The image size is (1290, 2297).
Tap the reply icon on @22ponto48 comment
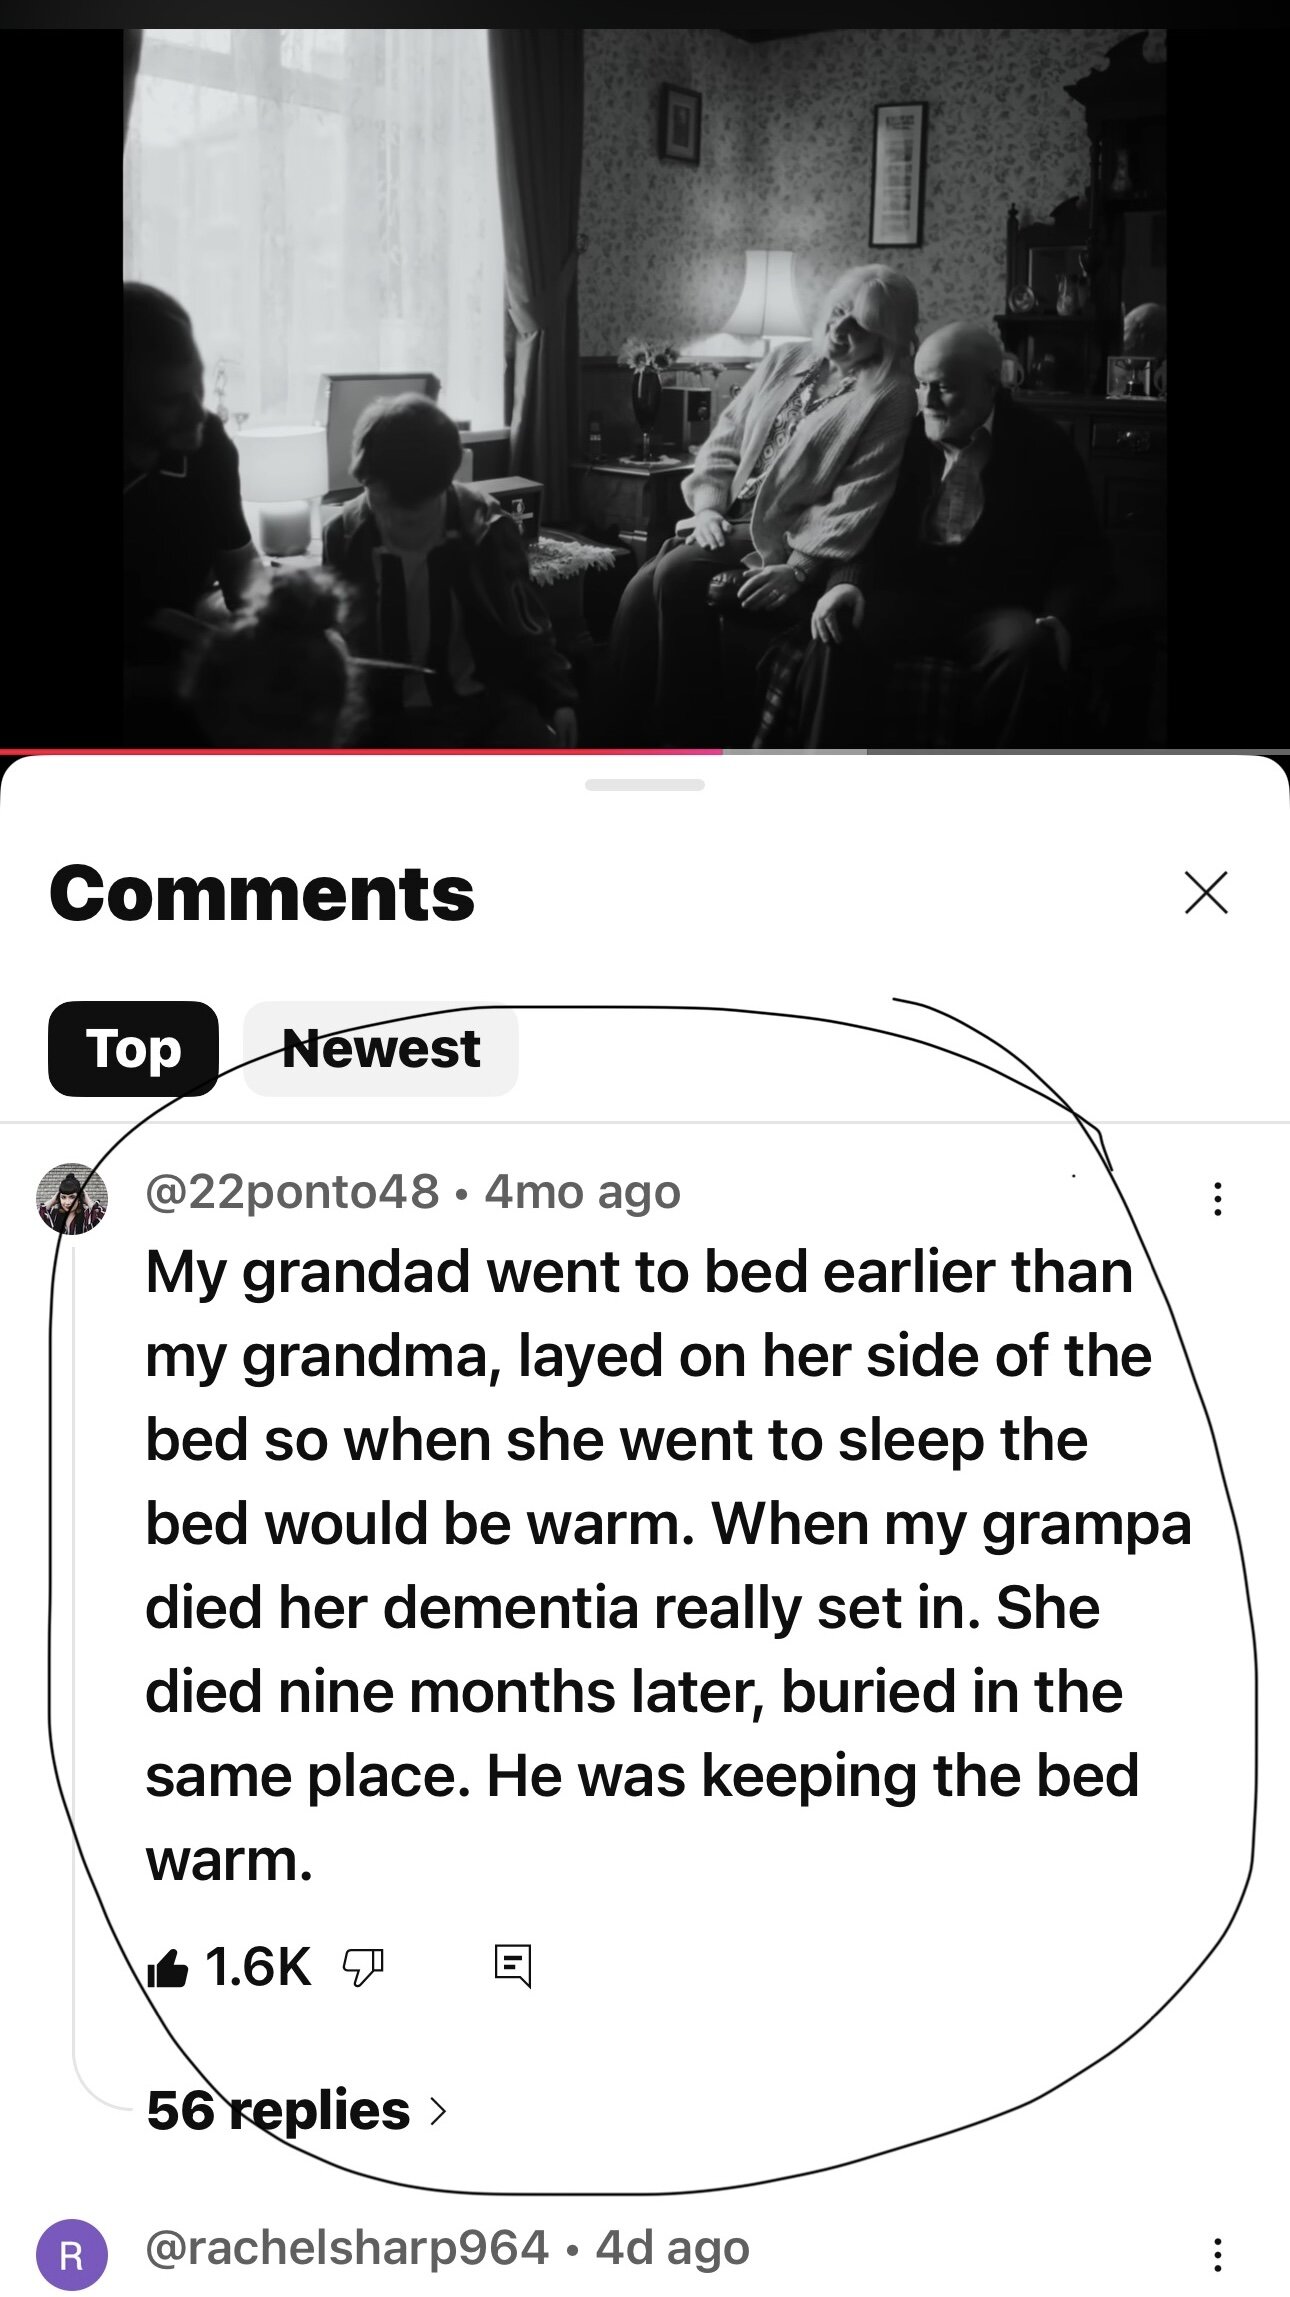coord(513,1966)
